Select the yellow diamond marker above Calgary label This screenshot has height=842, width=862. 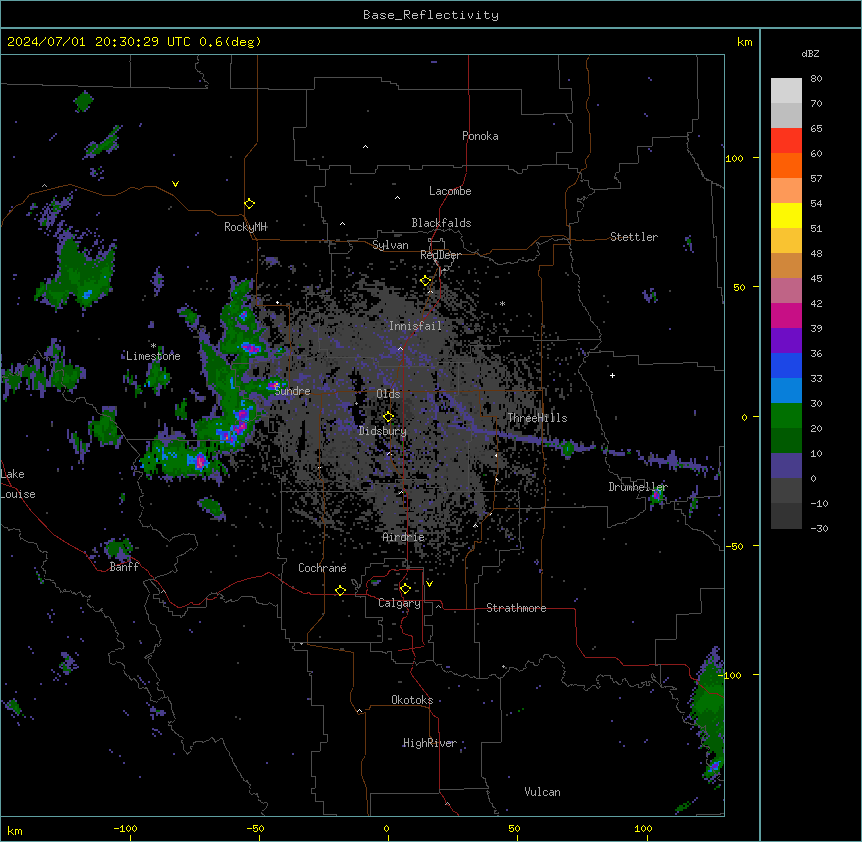405,589
